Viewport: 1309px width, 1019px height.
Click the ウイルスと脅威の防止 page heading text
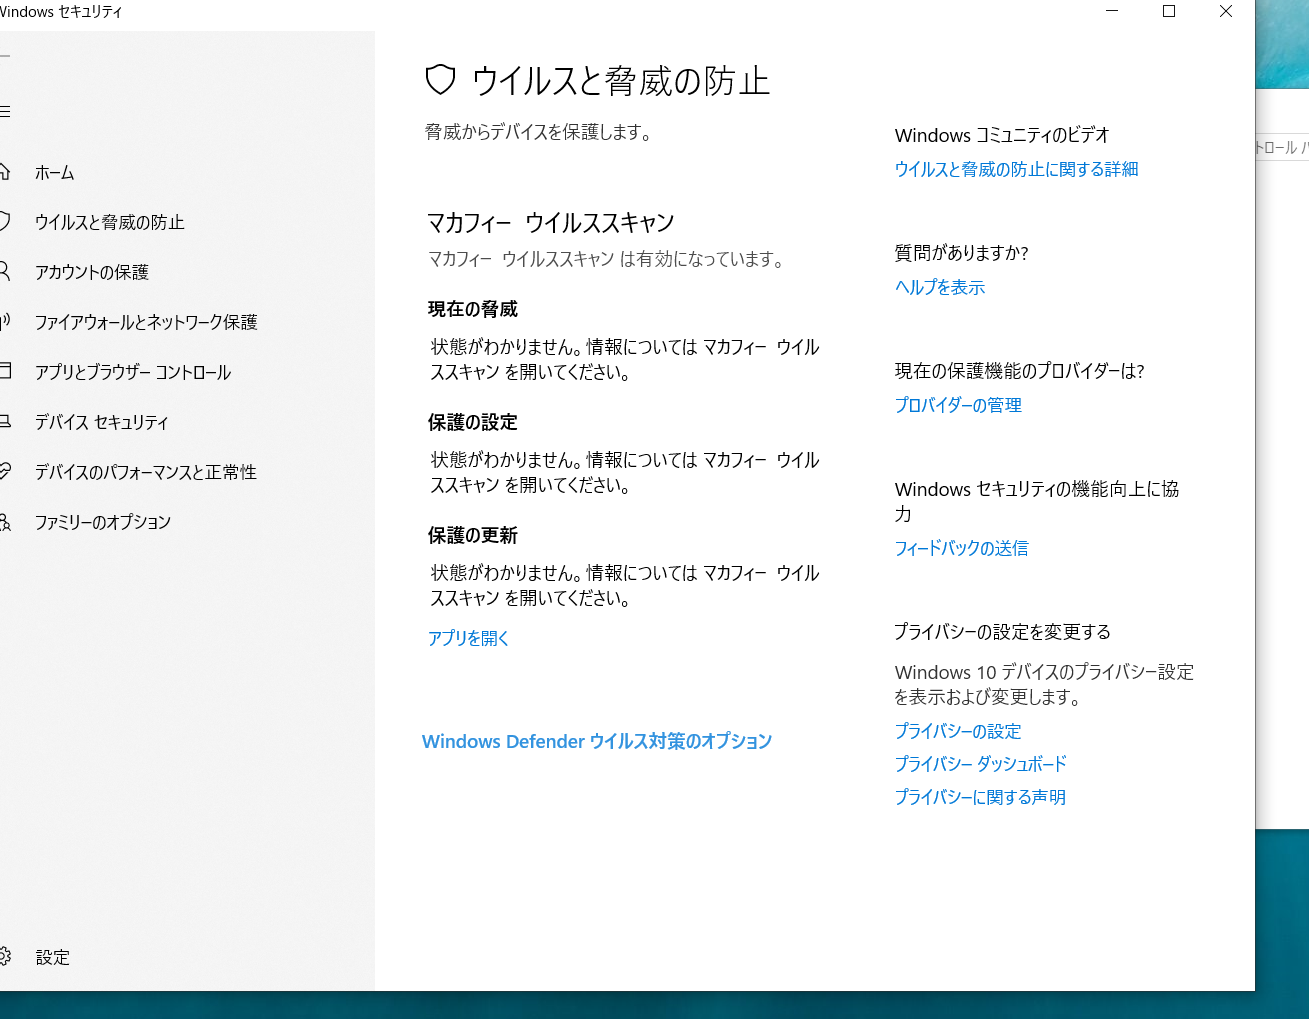tap(621, 81)
